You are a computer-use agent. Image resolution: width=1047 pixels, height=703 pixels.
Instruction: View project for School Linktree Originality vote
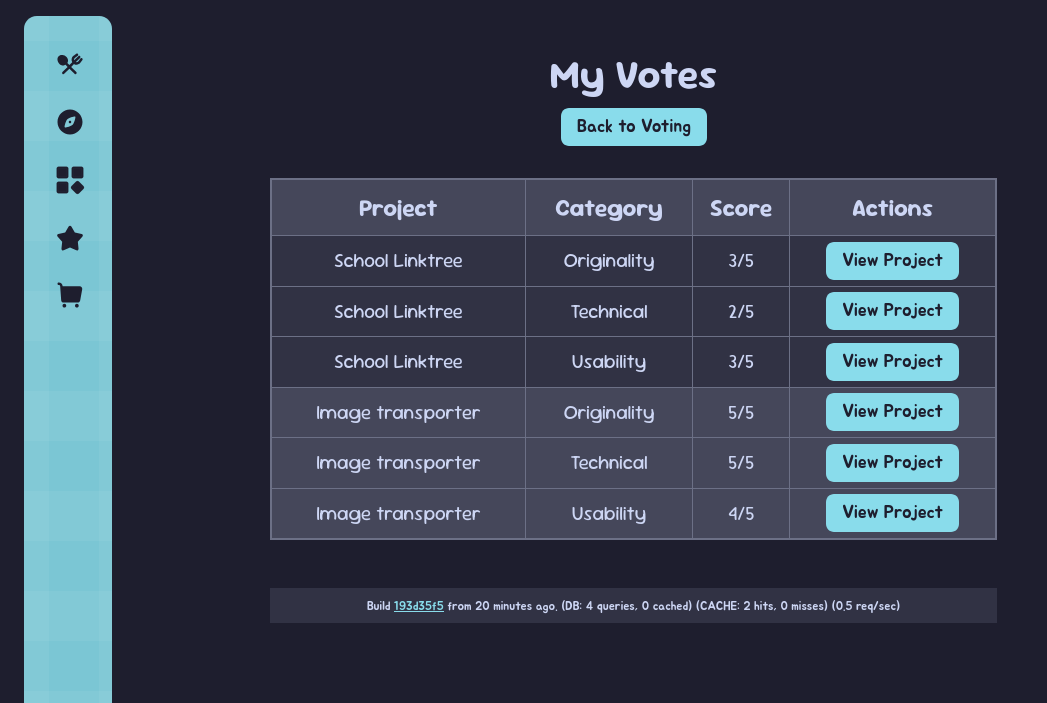pos(891,261)
